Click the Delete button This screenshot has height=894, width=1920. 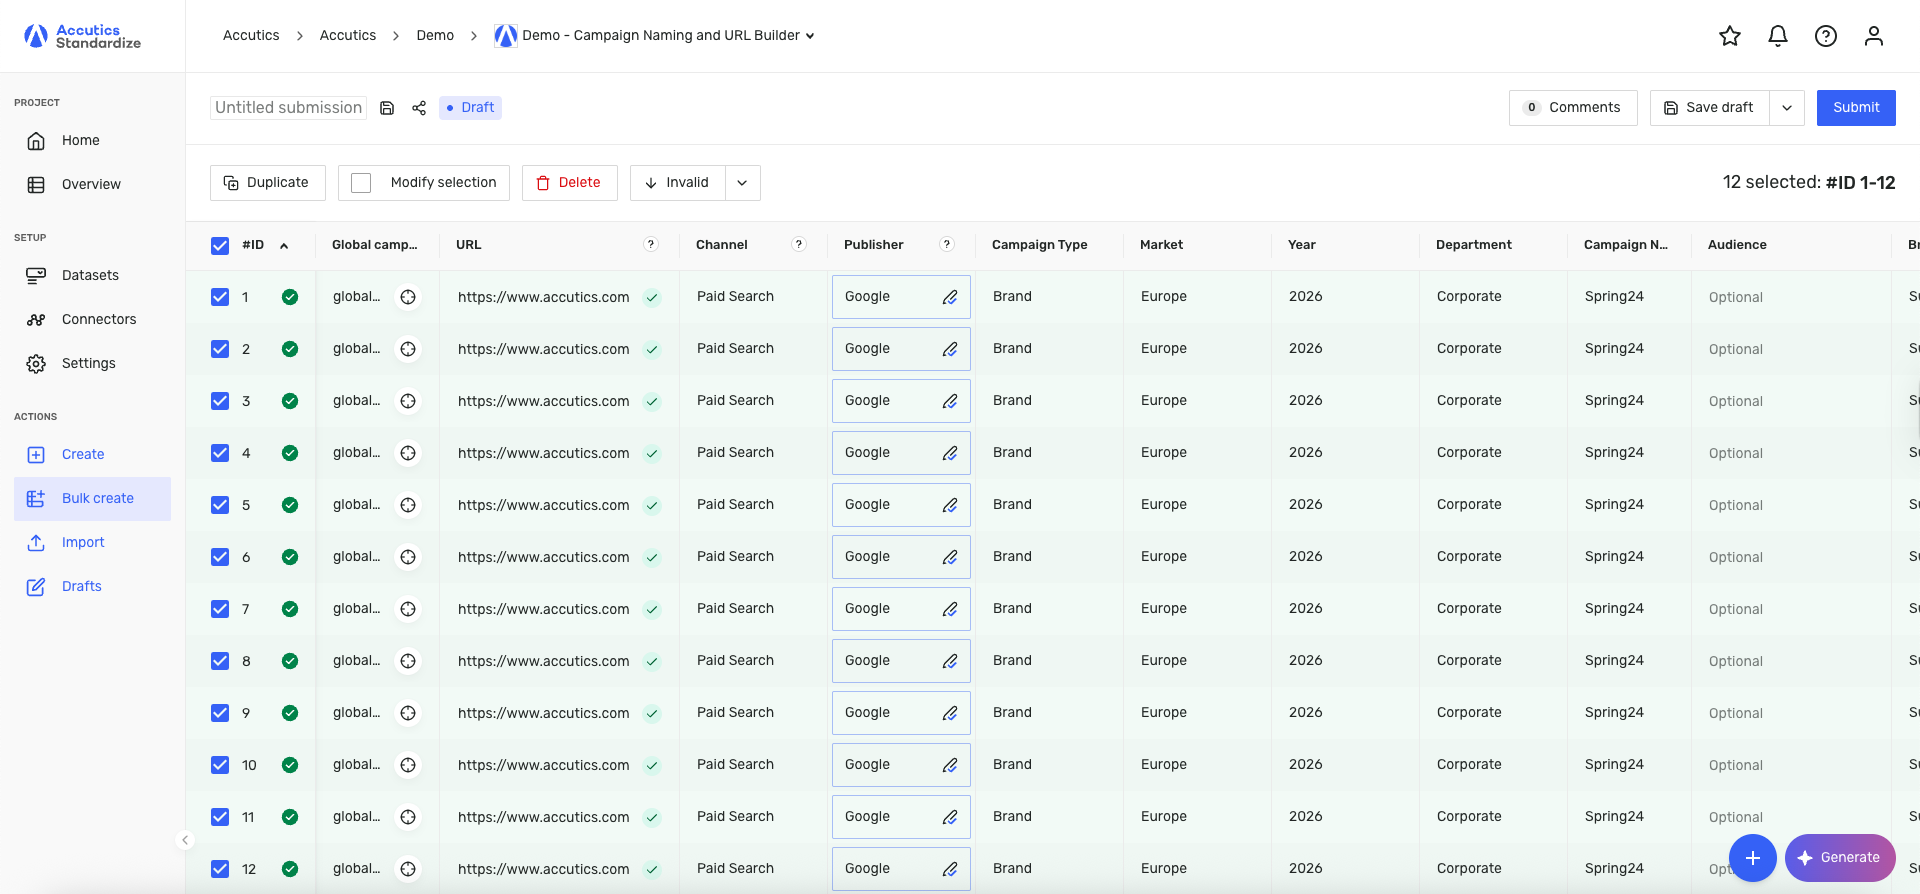[569, 183]
